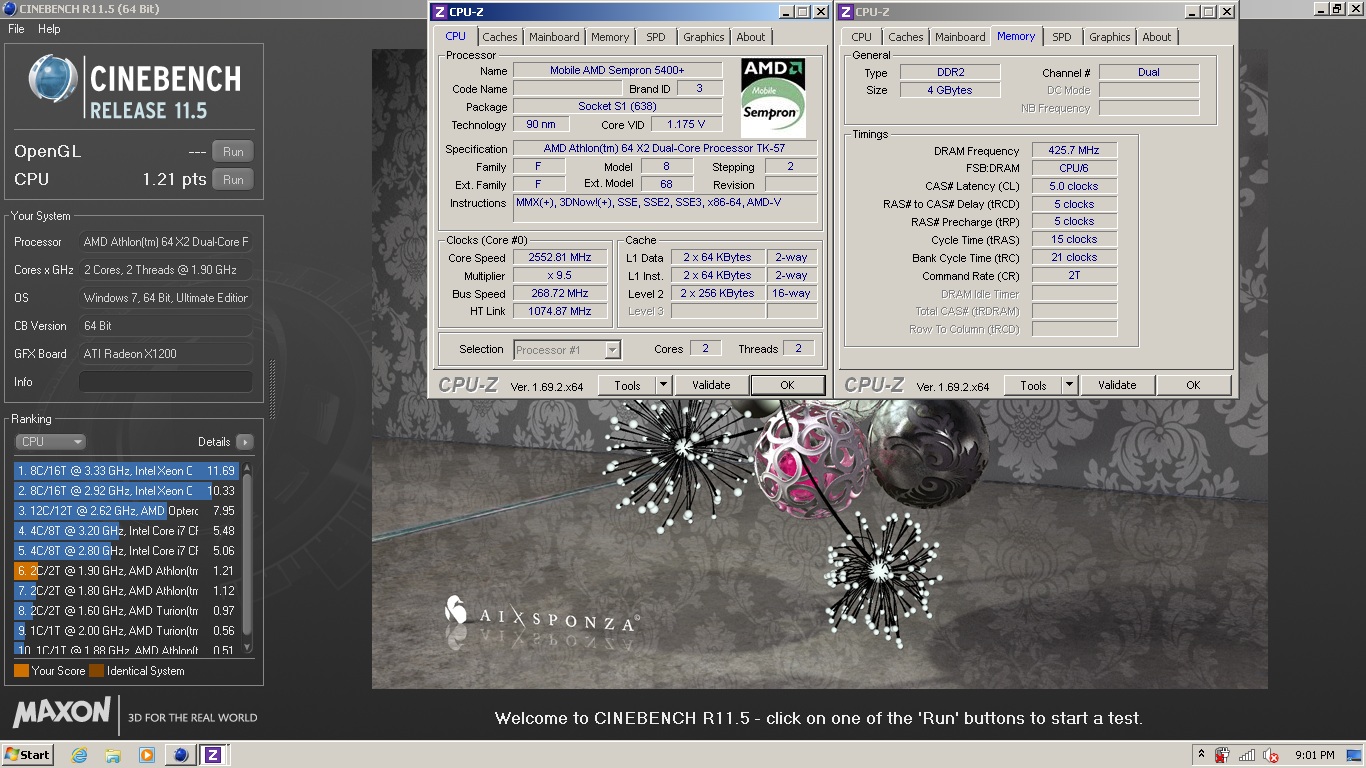Open ranking Details arrow button
This screenshot has height=768, width=1366.
tap(245, 442)
